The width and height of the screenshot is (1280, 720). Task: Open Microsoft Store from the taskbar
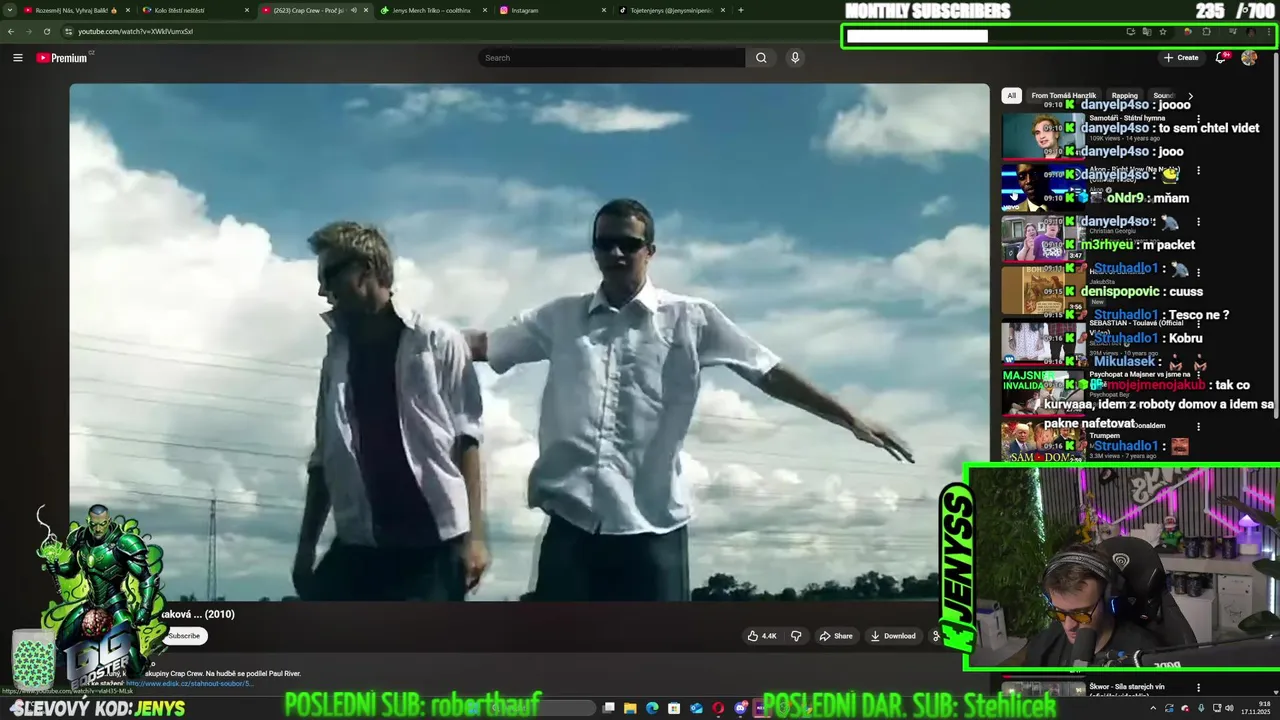[674, 708]
